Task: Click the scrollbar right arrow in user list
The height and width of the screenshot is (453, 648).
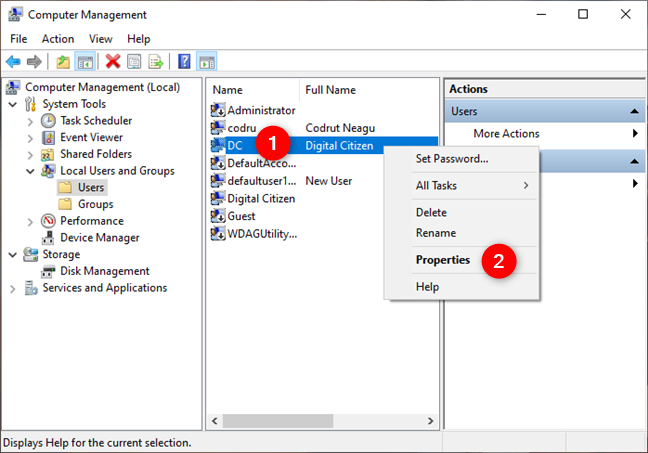Action: coord(430,421)
